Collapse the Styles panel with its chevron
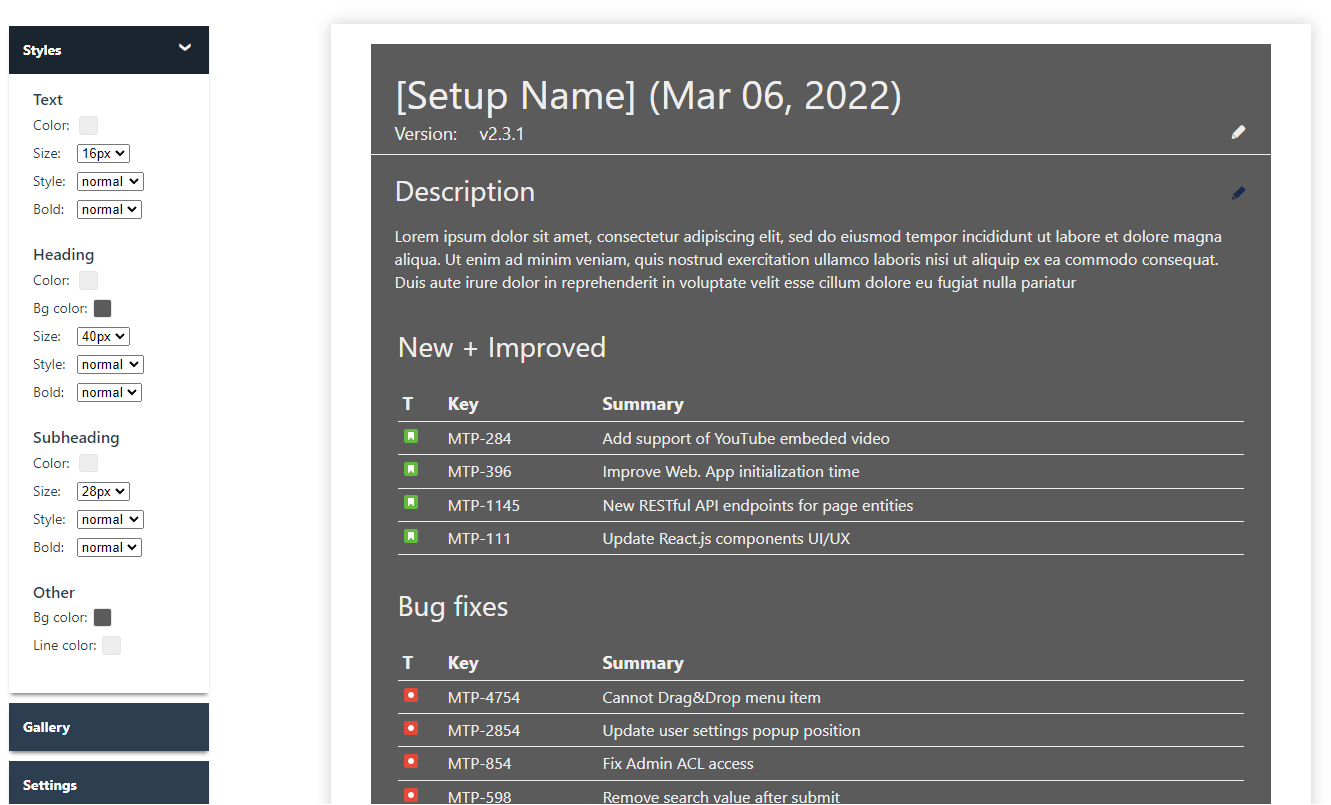Image resolution: width=1331 pixels, height=805 pixels. tap(185, 47)
